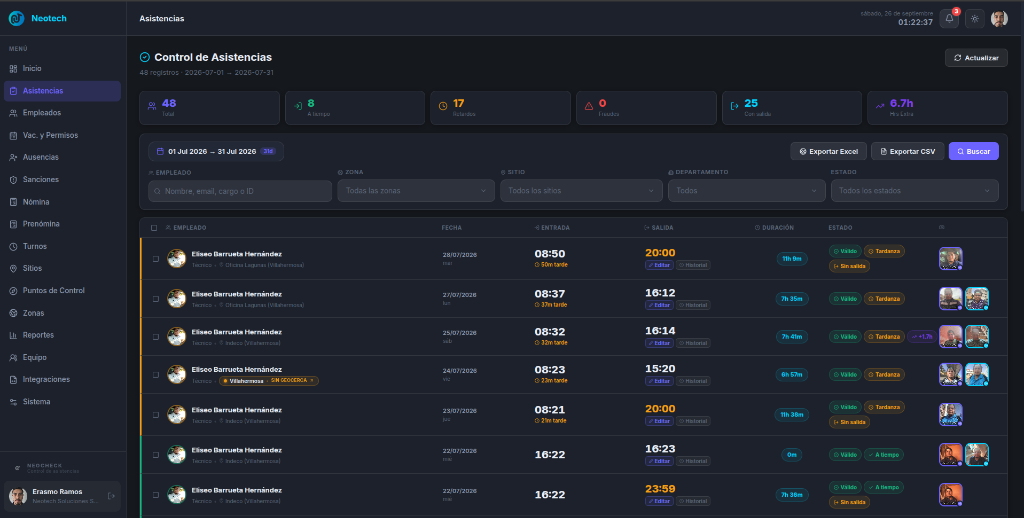1024x518 pixels.
Task: Click Editar under the 28/07/2026 salida
Action: 659,265
